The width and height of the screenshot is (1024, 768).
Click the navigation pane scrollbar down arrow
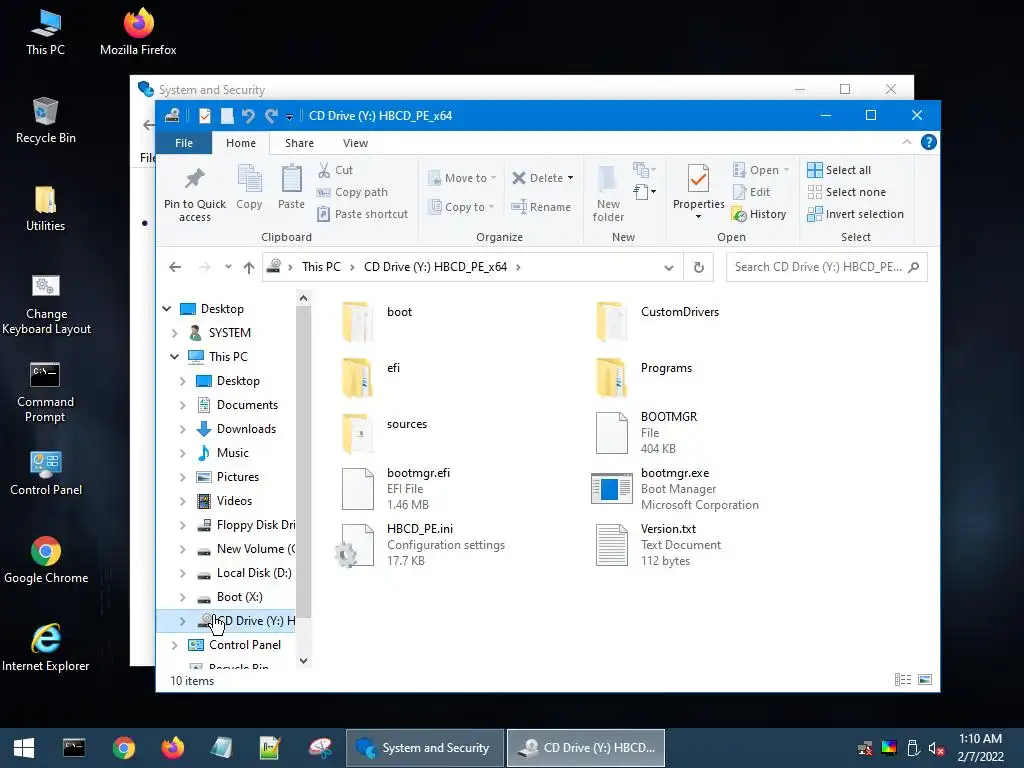coord(303,661)
